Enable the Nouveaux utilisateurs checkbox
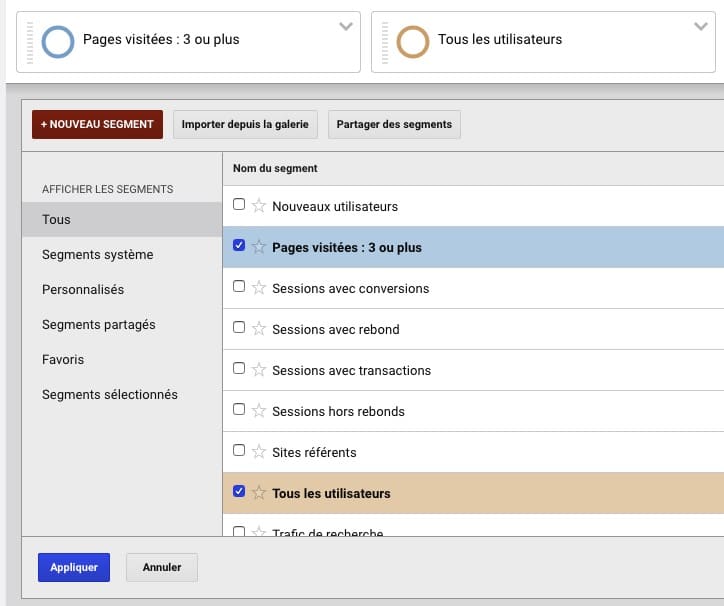Viewport: 724px width, 606px height. click(x=239, y=205)
